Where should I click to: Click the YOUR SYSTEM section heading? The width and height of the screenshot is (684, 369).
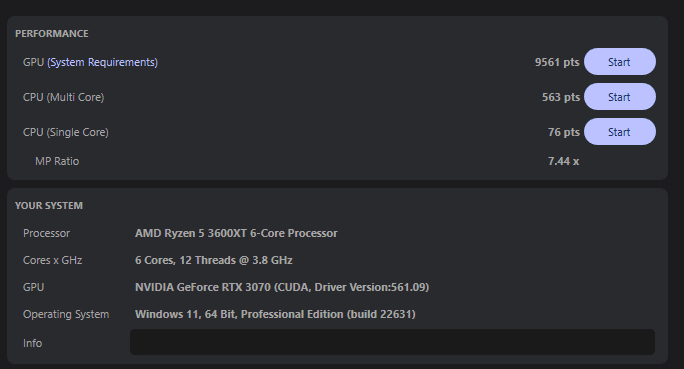(49, 205)
